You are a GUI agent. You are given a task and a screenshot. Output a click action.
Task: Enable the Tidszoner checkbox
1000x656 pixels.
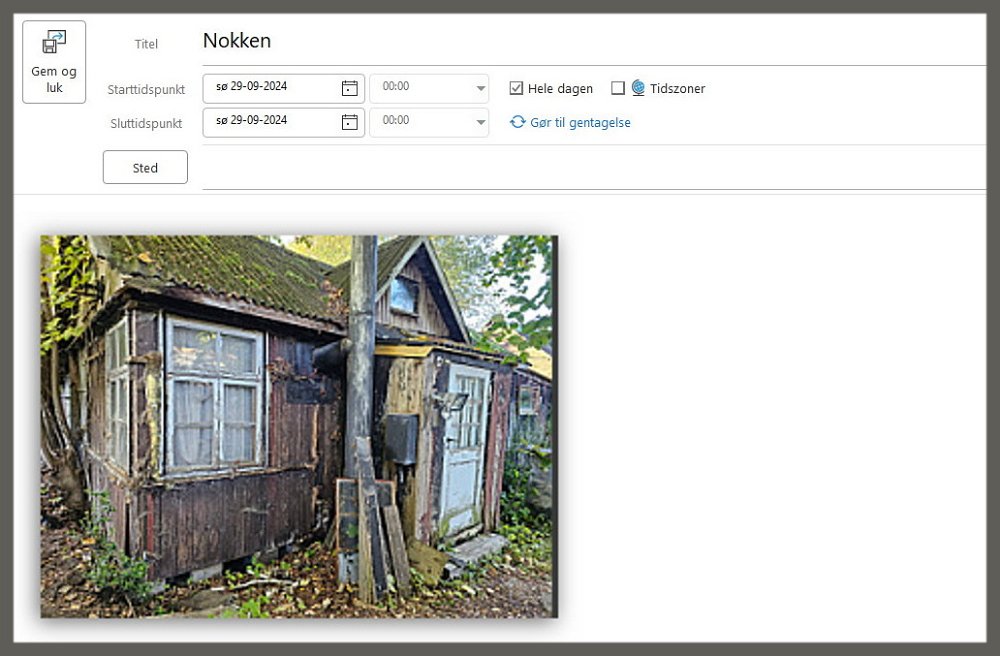618,88
